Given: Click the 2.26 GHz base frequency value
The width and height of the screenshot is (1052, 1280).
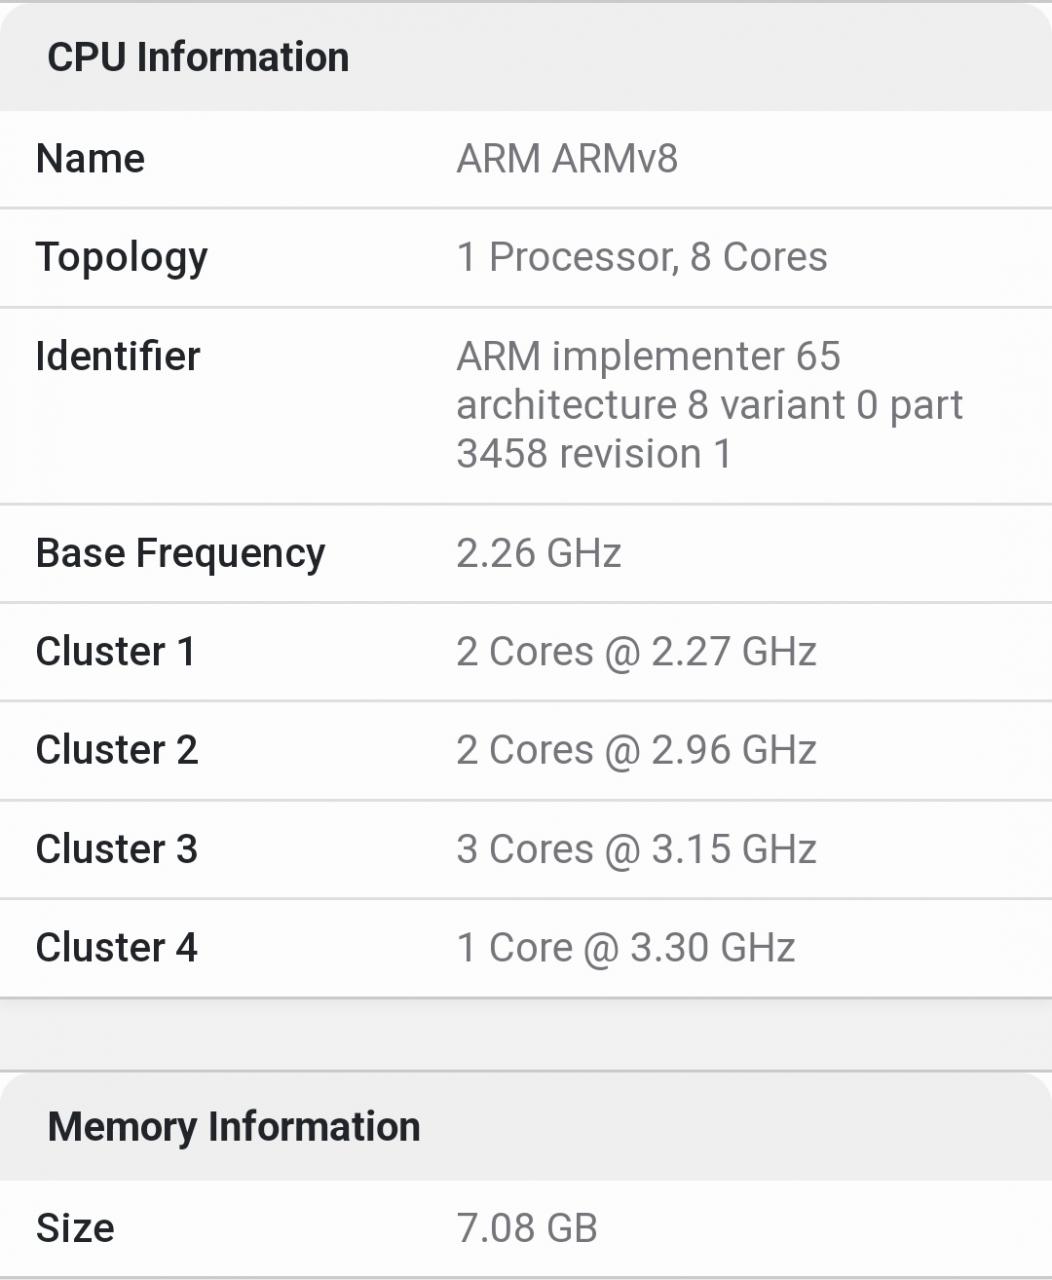Looking at the screenshot, I should pyautogui.click(x=539, y=552).
